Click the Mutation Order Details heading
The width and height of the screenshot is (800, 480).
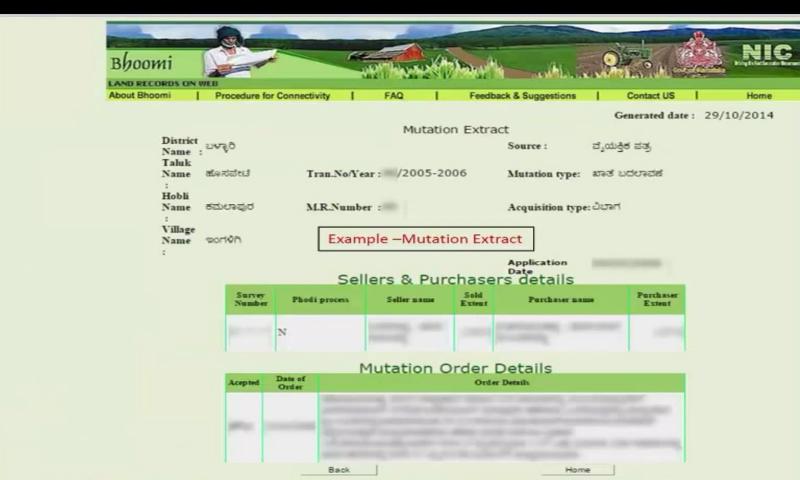pyautogui.click(x=456, y=368)
